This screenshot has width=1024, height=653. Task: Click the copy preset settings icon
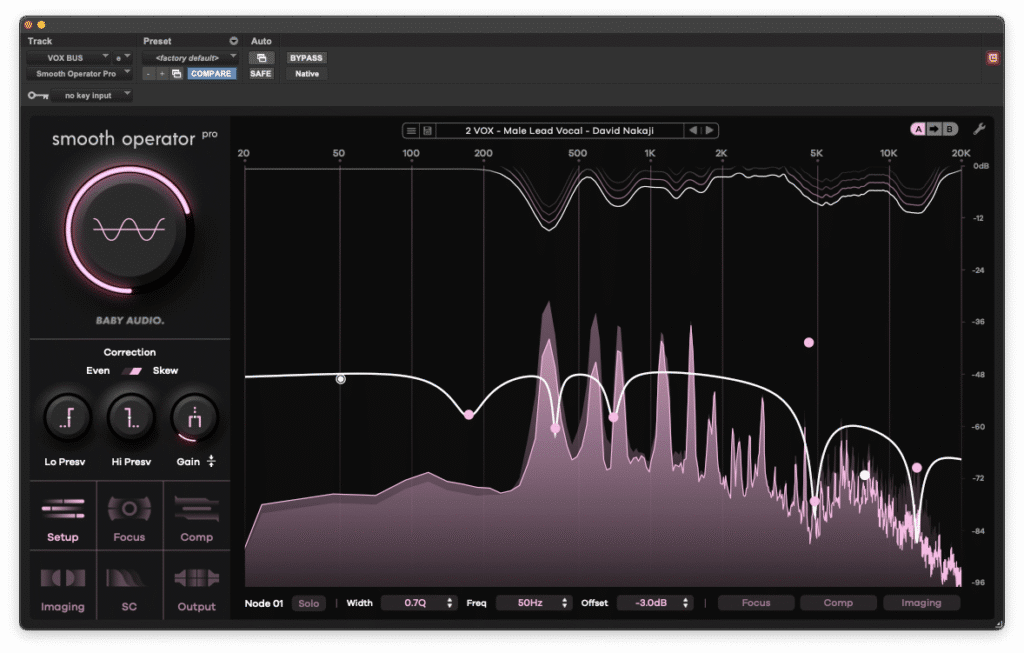click(x=176, y=74)
